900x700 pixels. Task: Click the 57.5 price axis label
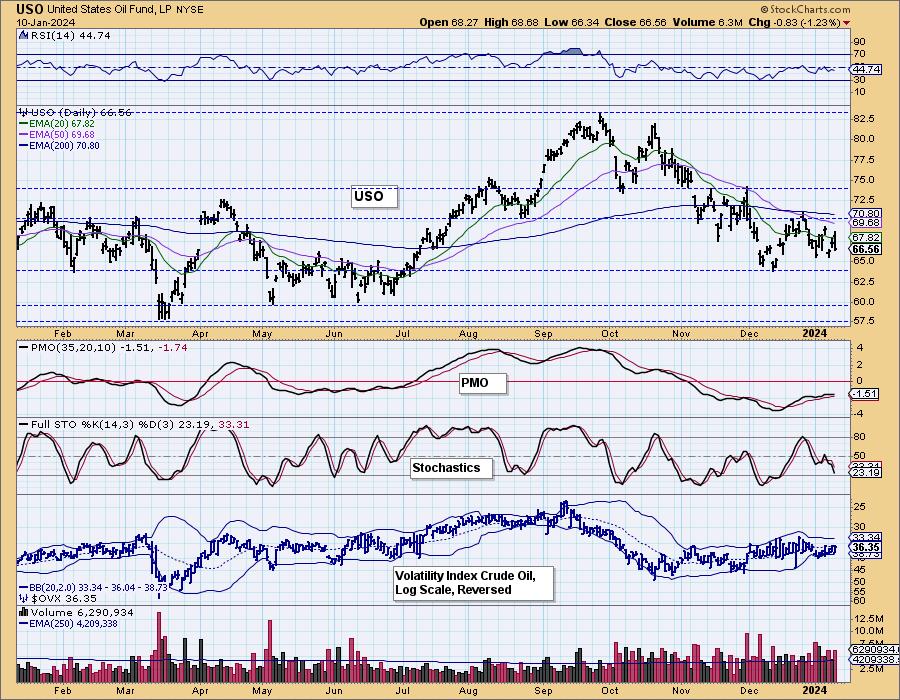click(864, 321)
